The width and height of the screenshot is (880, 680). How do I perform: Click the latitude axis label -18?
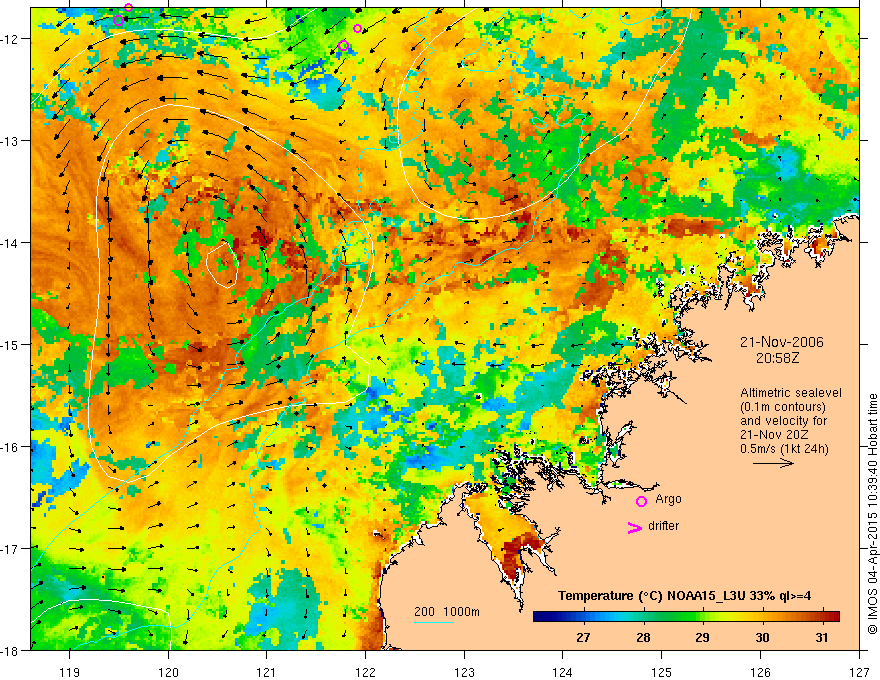coord(11,650)
